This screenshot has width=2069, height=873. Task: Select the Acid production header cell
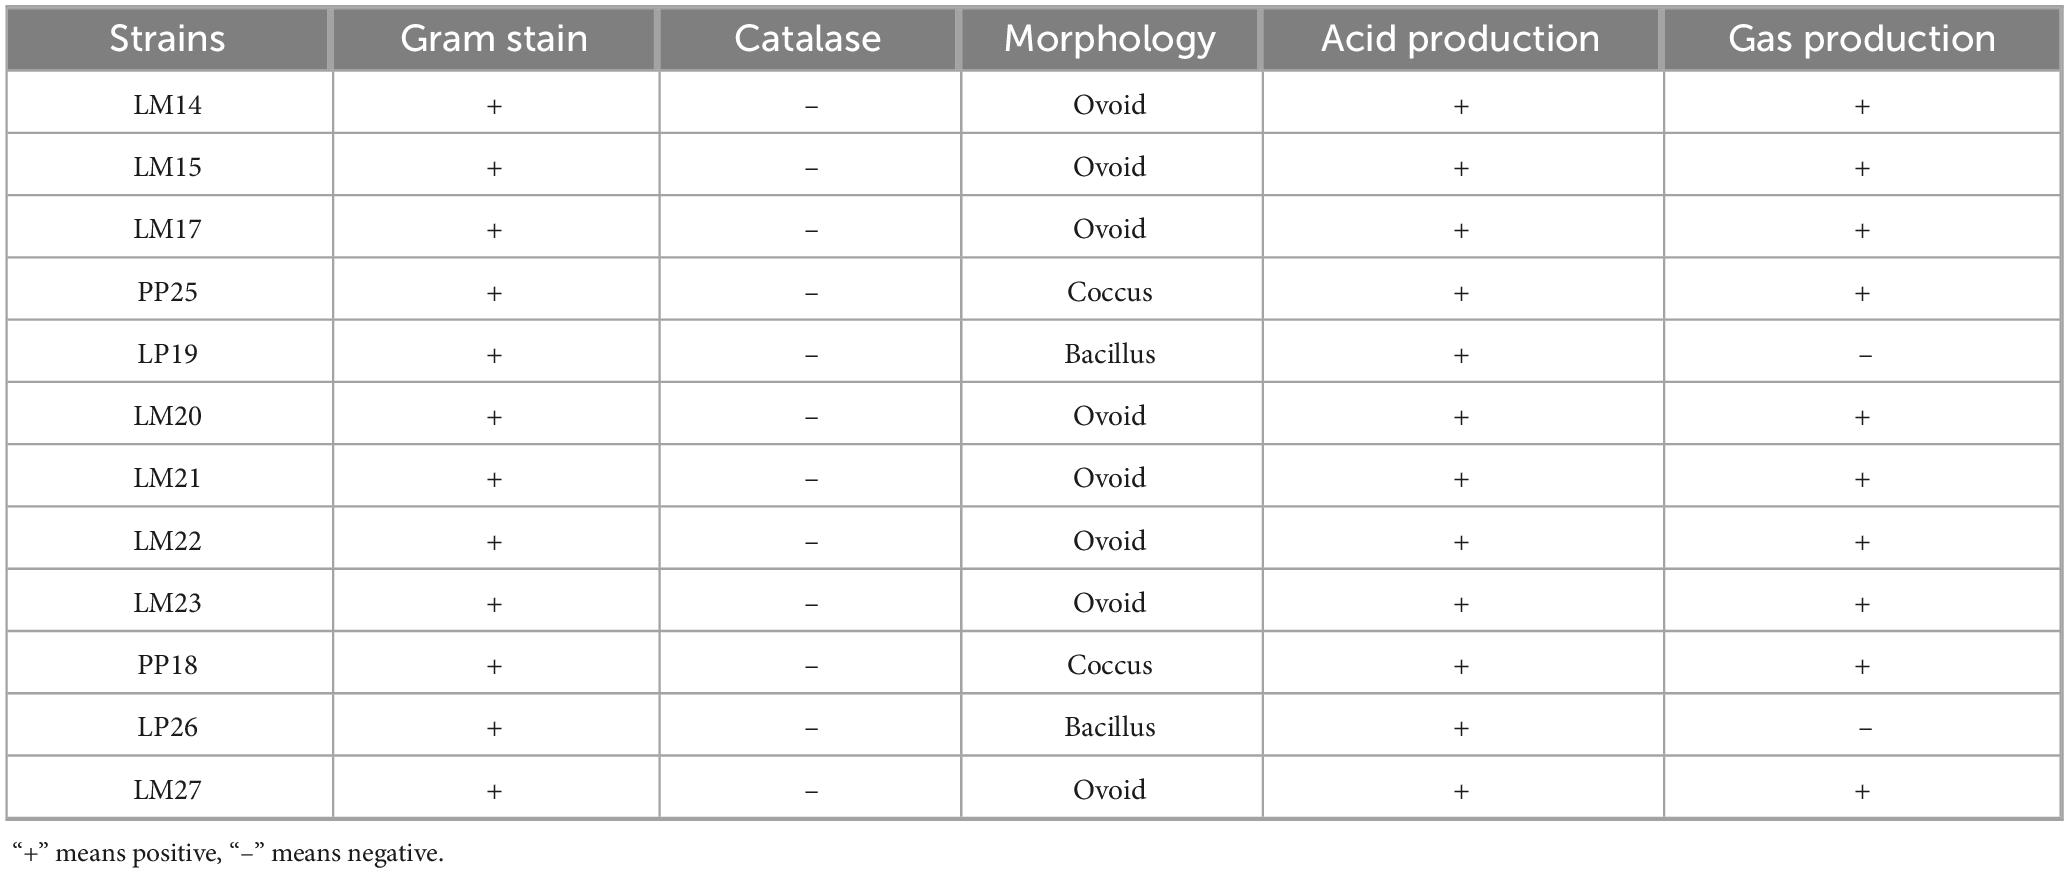click(1460, 39)
